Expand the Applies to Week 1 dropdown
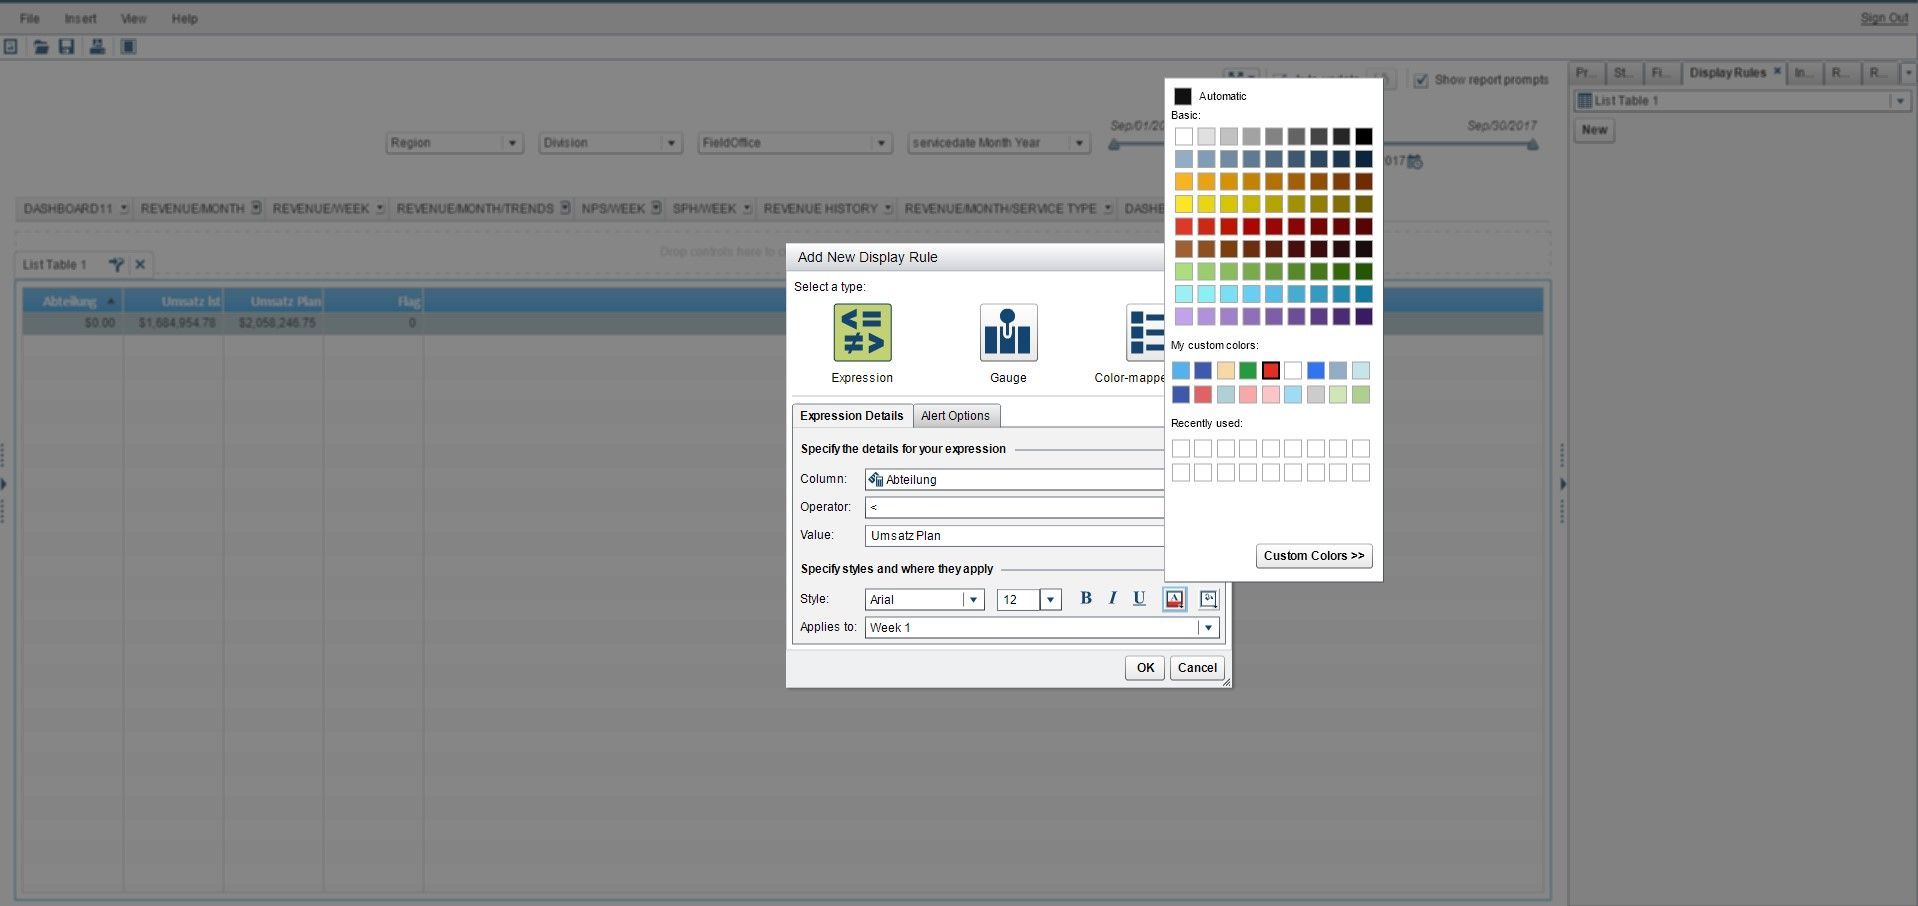 (1207, 628)
